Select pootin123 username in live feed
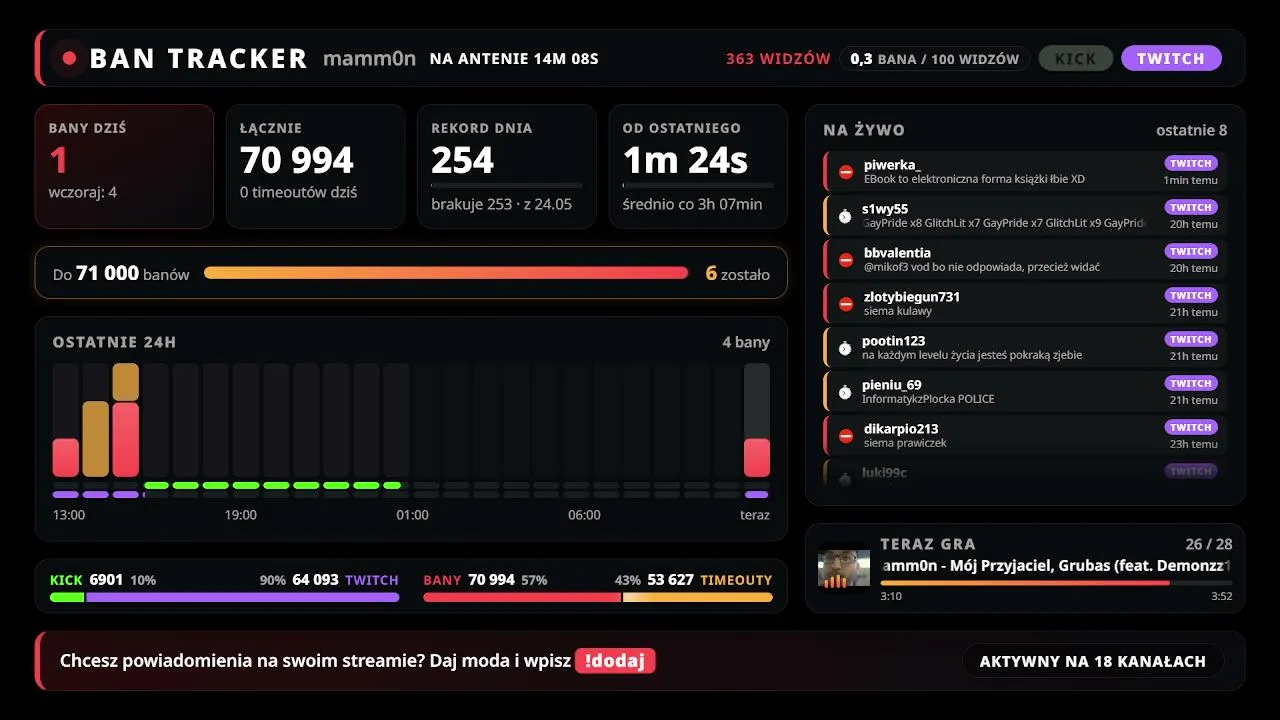 point(894,341)
